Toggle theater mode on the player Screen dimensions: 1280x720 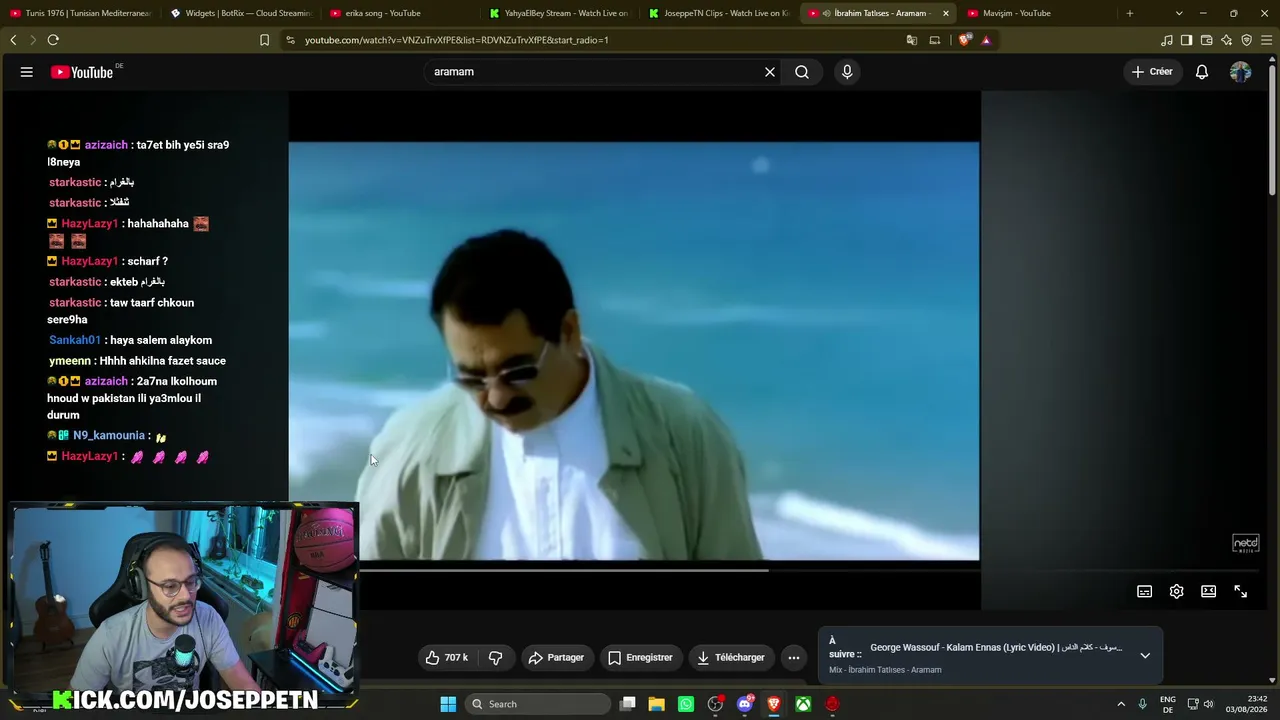[1209, 592]
